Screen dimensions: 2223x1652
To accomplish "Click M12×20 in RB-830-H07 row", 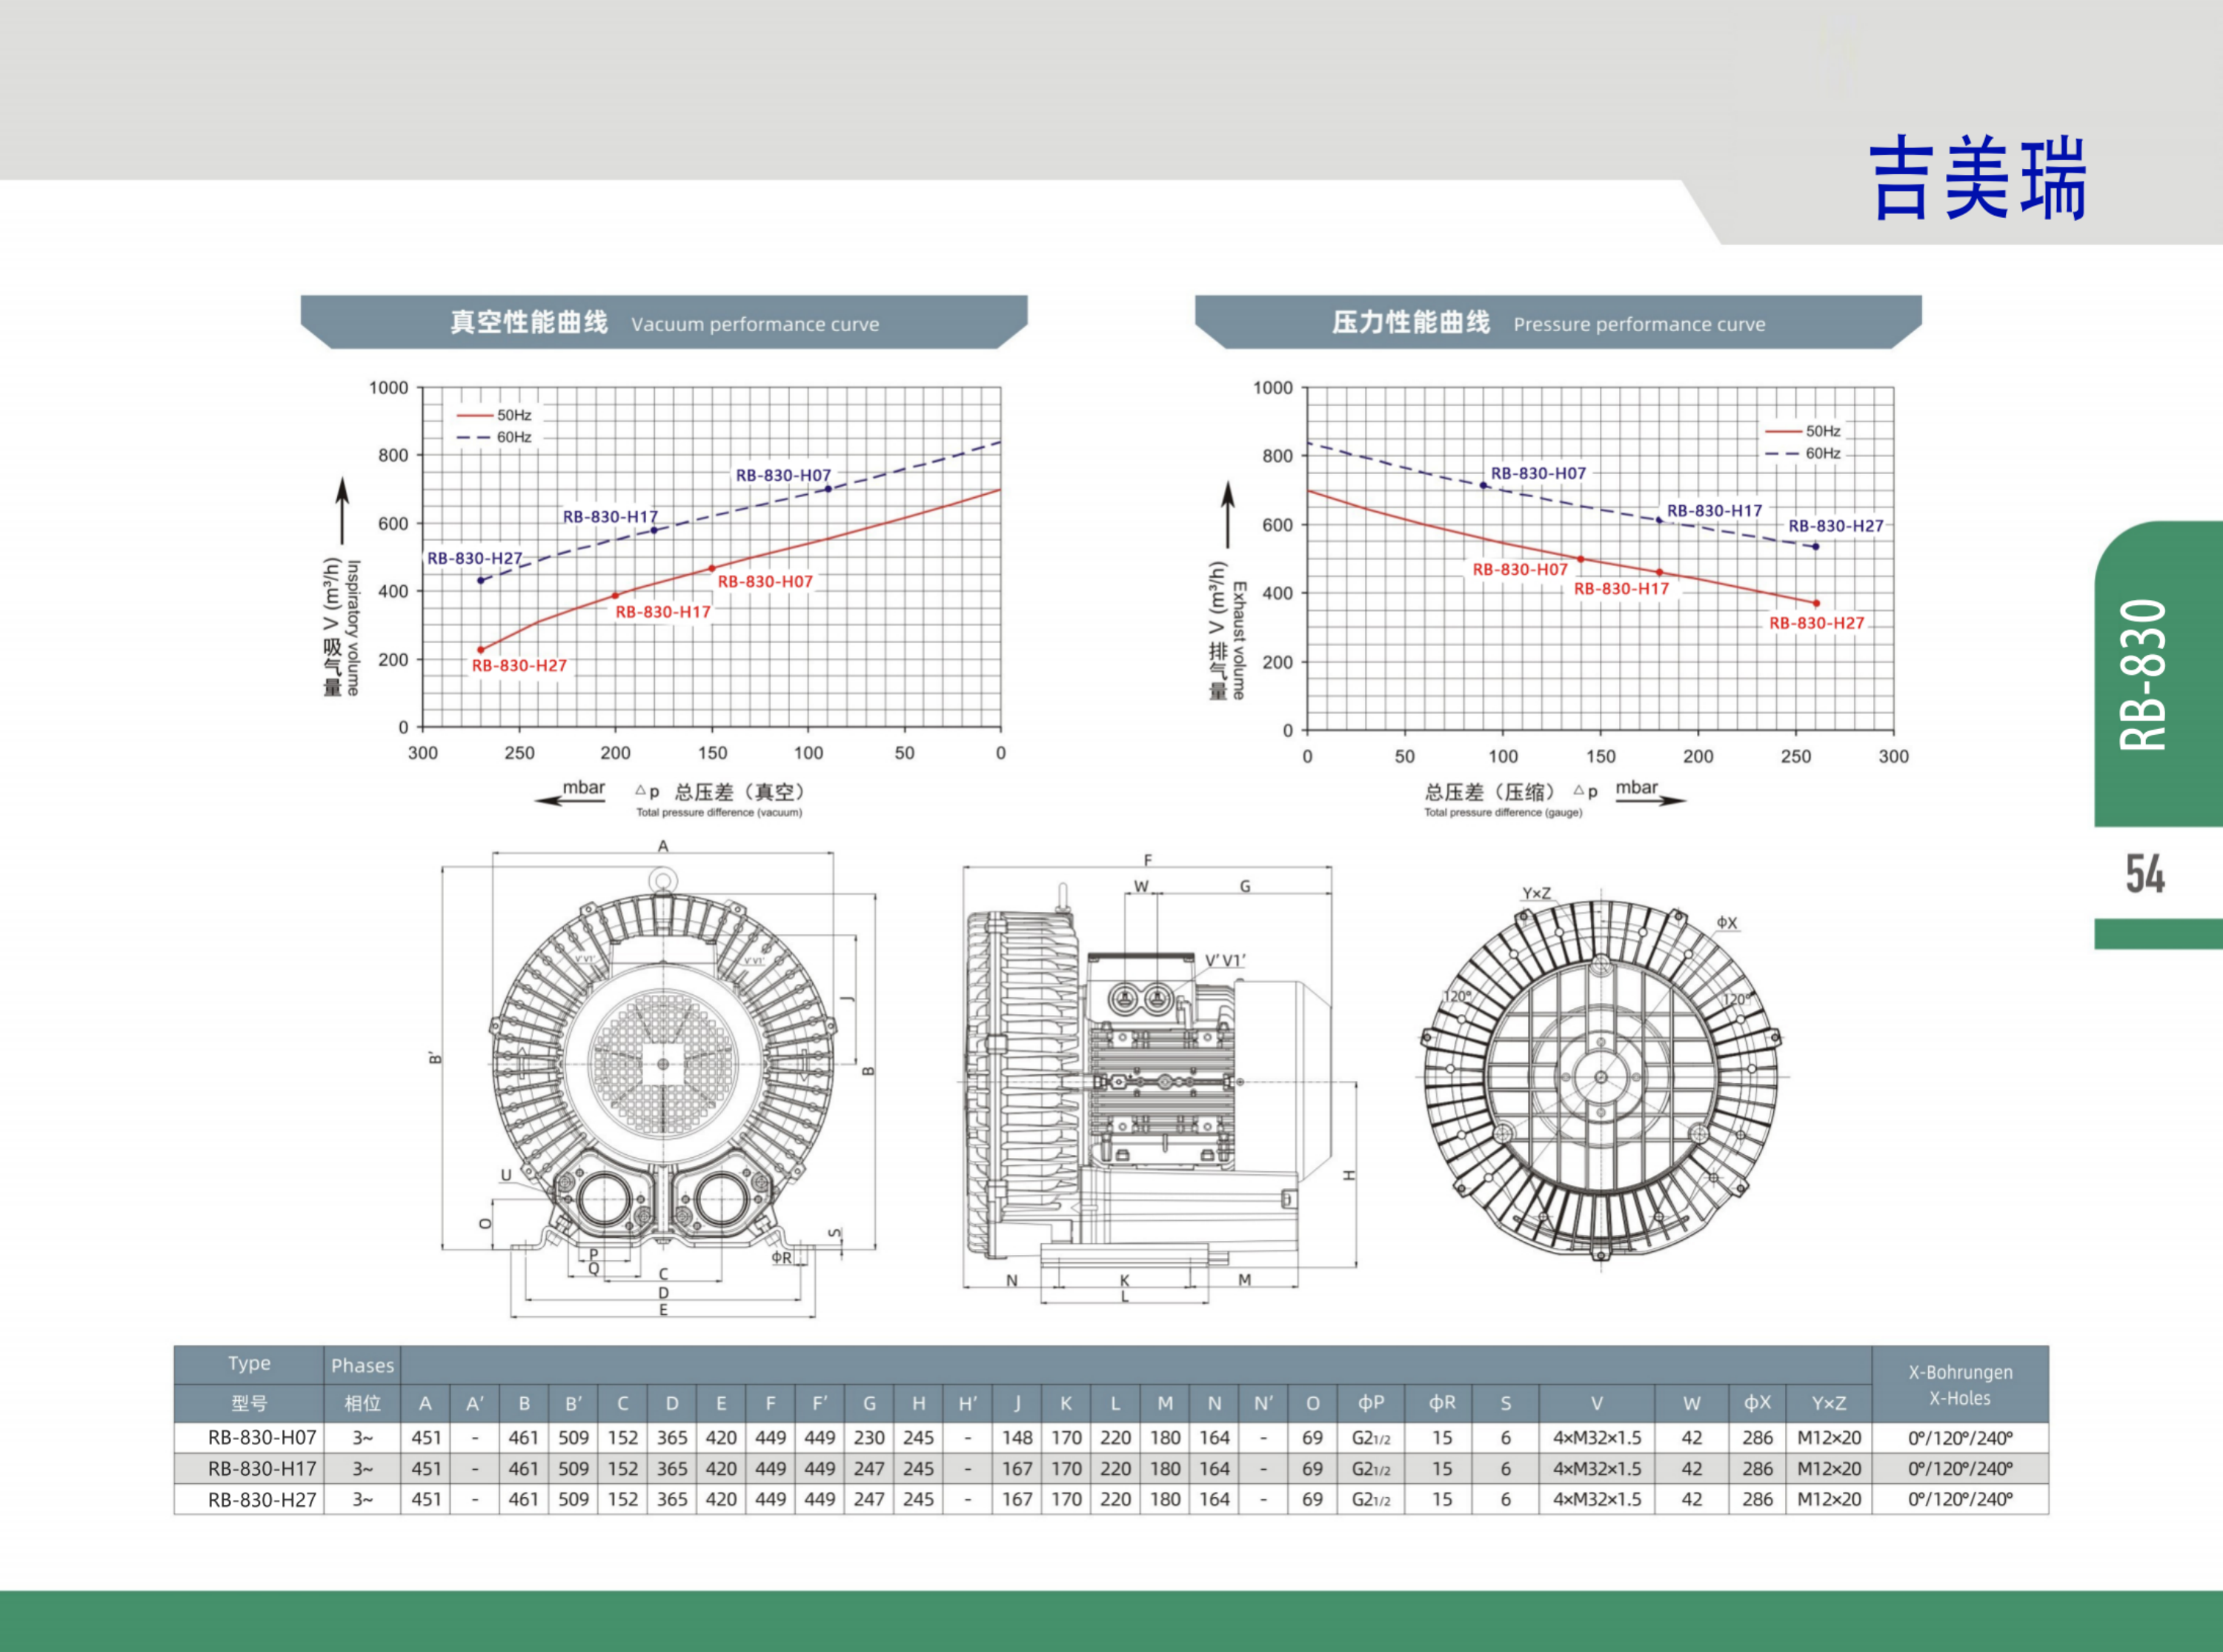I will [x=1829, y=1438].
